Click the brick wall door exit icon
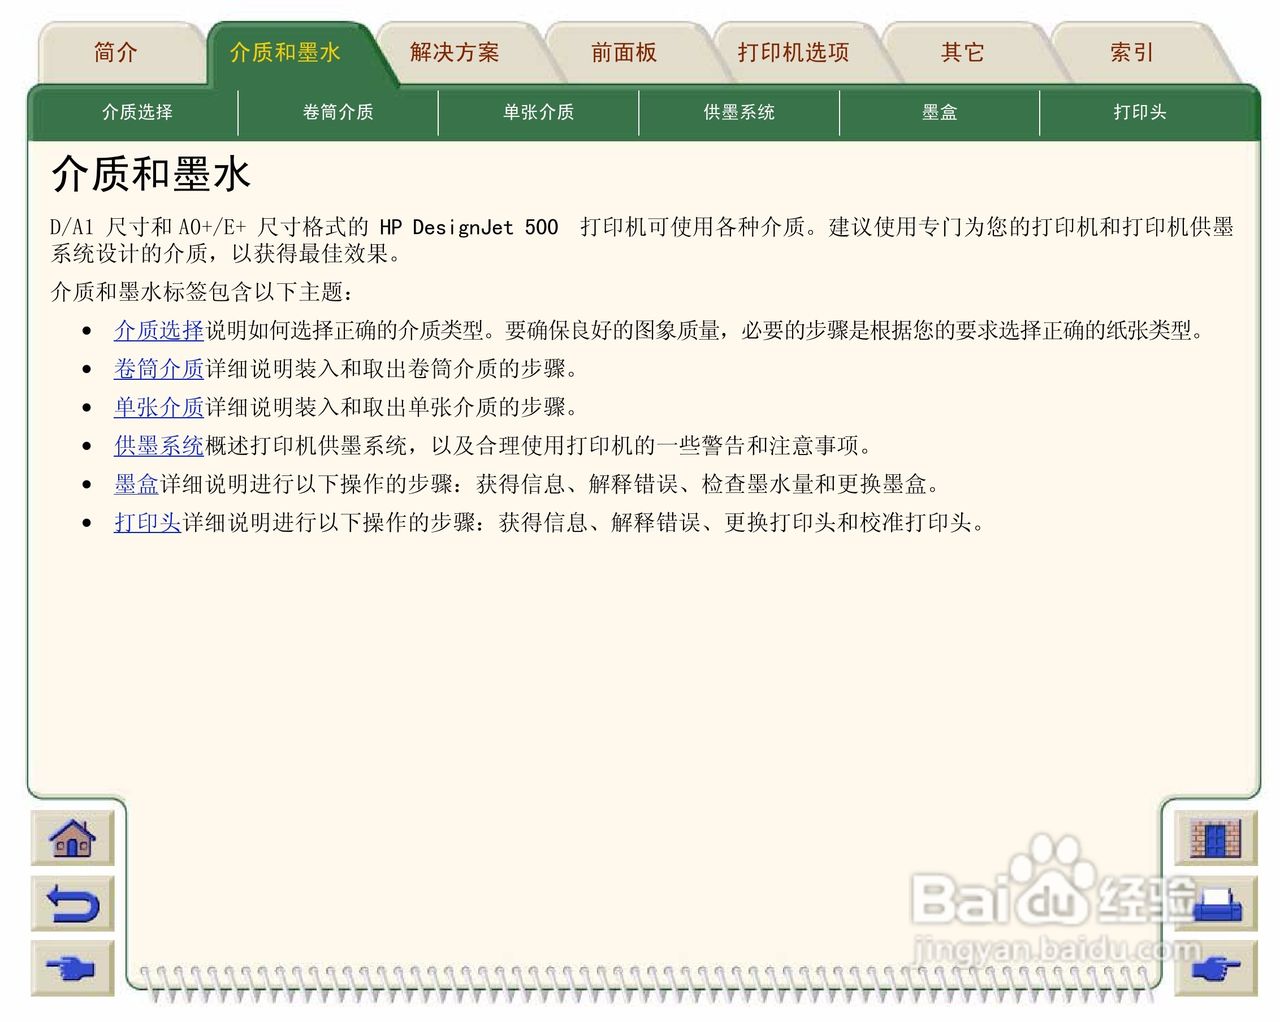Viewport: 1280px width, 1022px height. click(1215, 838)
